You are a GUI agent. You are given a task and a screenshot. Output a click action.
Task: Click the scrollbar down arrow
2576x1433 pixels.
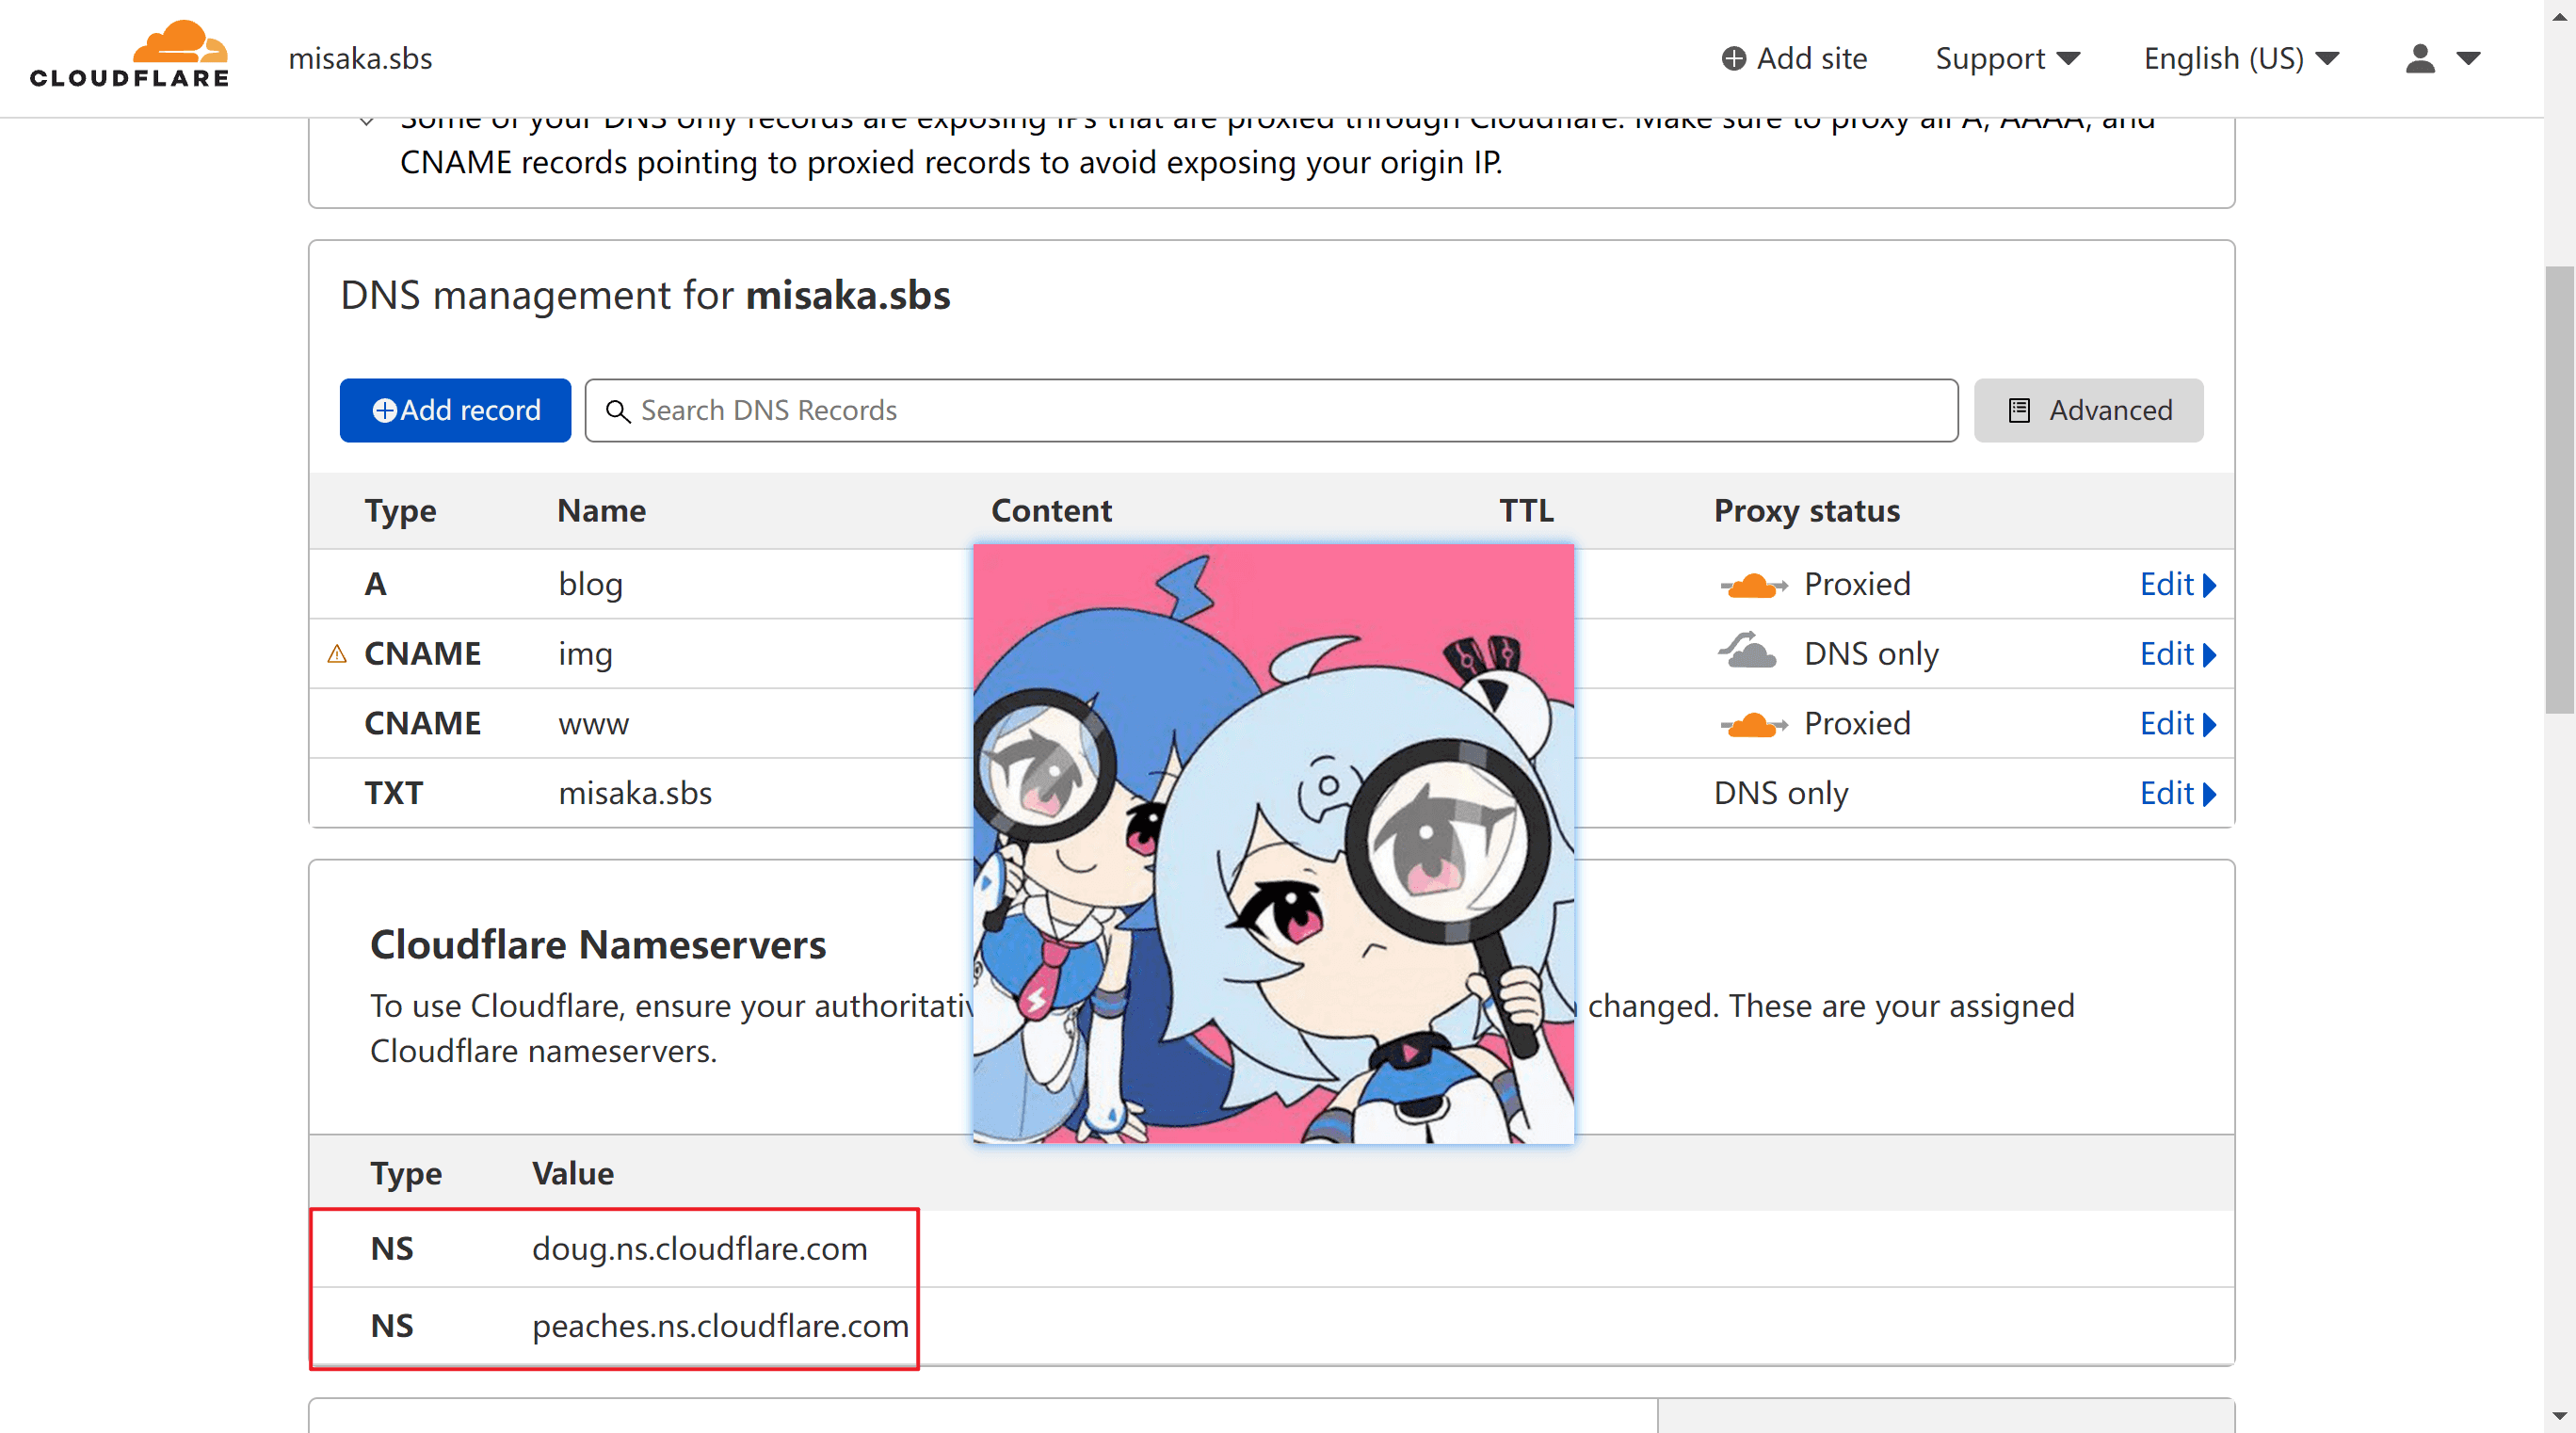2559,1417
